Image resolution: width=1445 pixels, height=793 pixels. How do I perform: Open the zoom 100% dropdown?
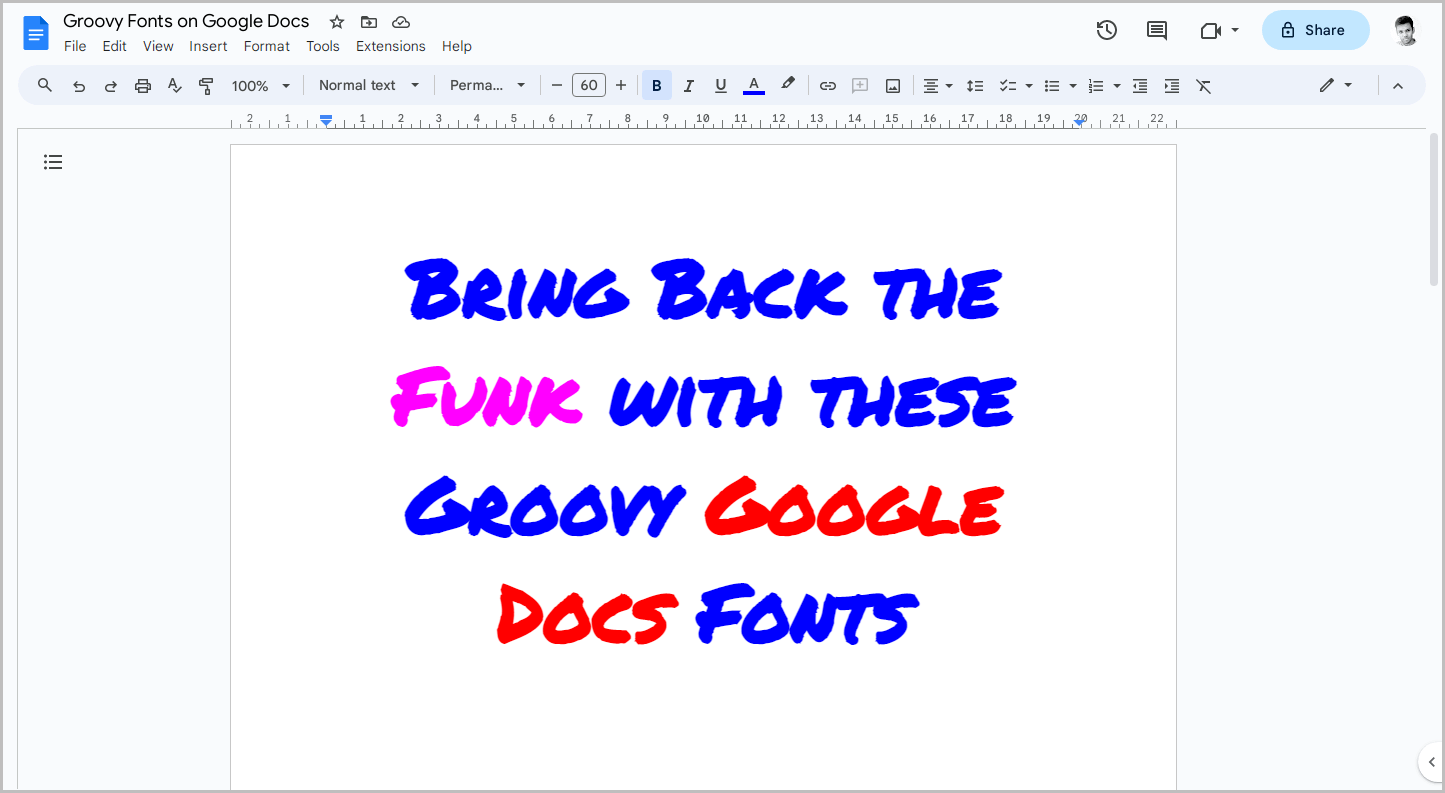(261, 86)
